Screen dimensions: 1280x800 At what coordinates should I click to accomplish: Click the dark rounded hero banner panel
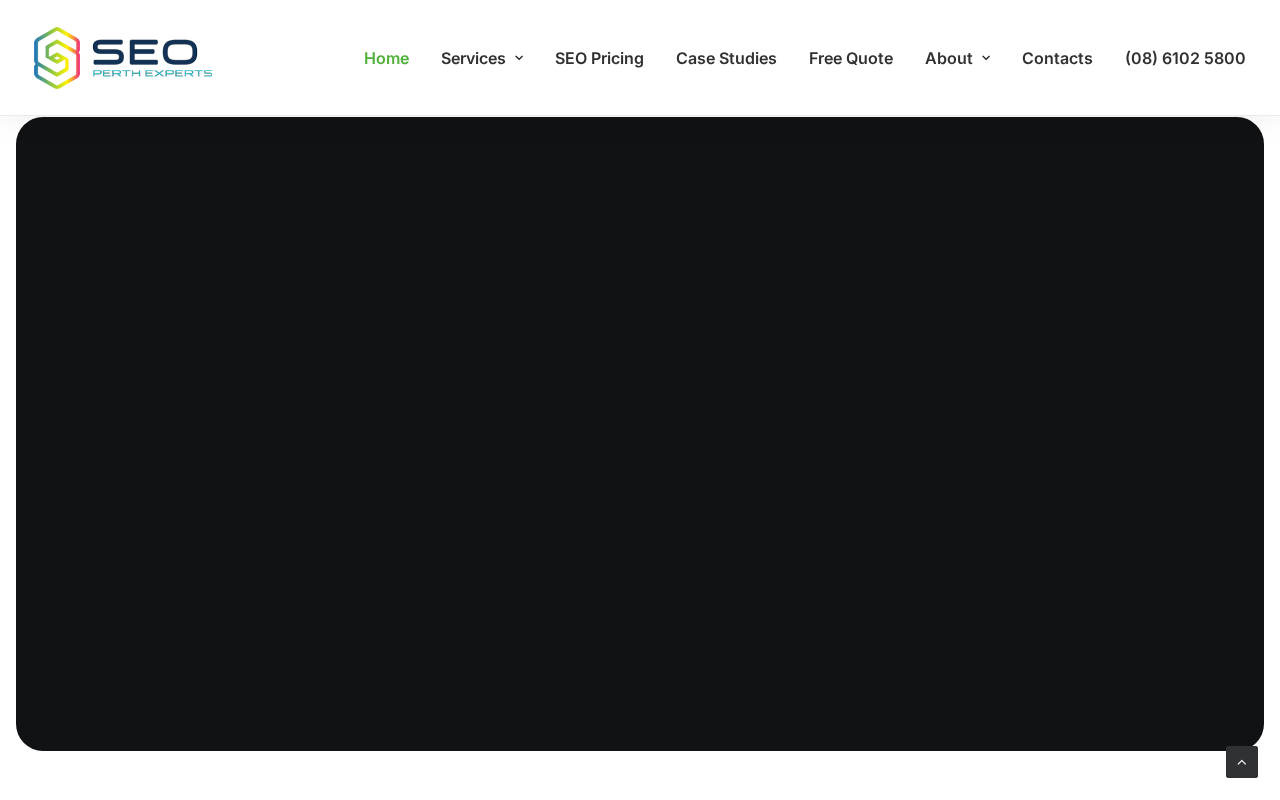[640, 434]
